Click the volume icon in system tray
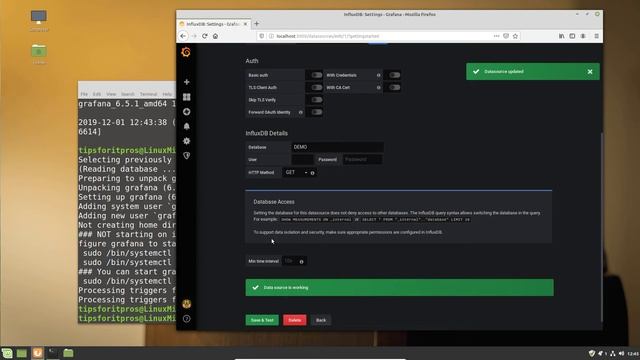The height and width of the screenshot is (360, 640). 621,353
